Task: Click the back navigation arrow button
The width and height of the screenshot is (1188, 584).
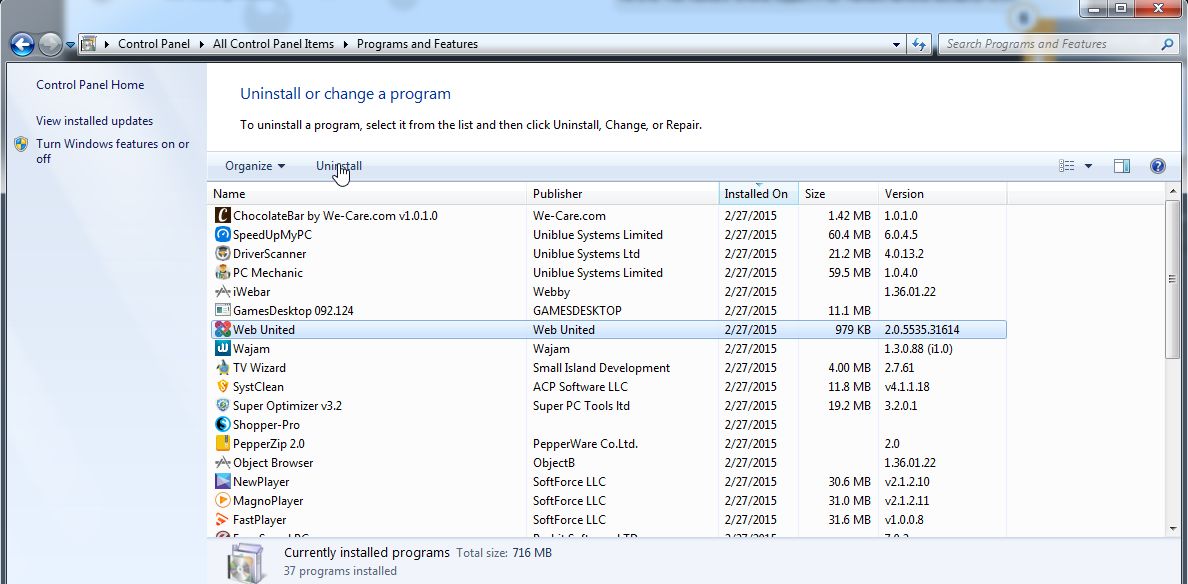Action: pyautogui.click(x=23, y=44)
